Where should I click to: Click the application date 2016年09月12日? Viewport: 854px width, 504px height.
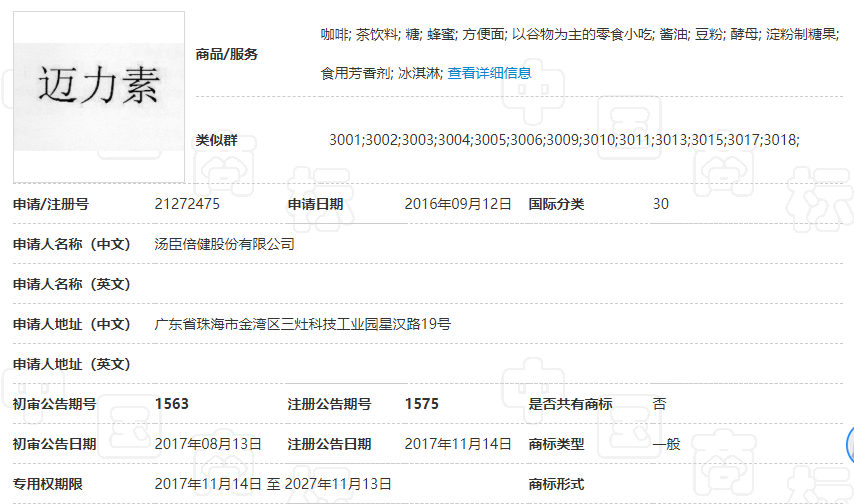[458, 204]
